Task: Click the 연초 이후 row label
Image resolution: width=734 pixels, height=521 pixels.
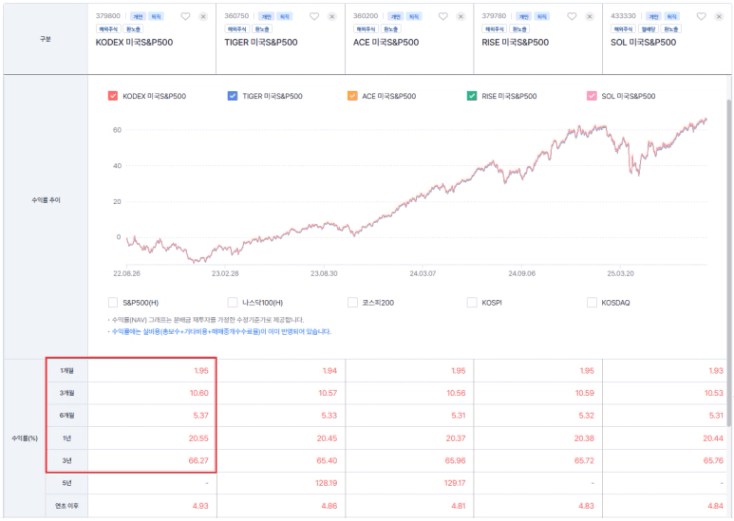Action: click(x=67, y=506)
